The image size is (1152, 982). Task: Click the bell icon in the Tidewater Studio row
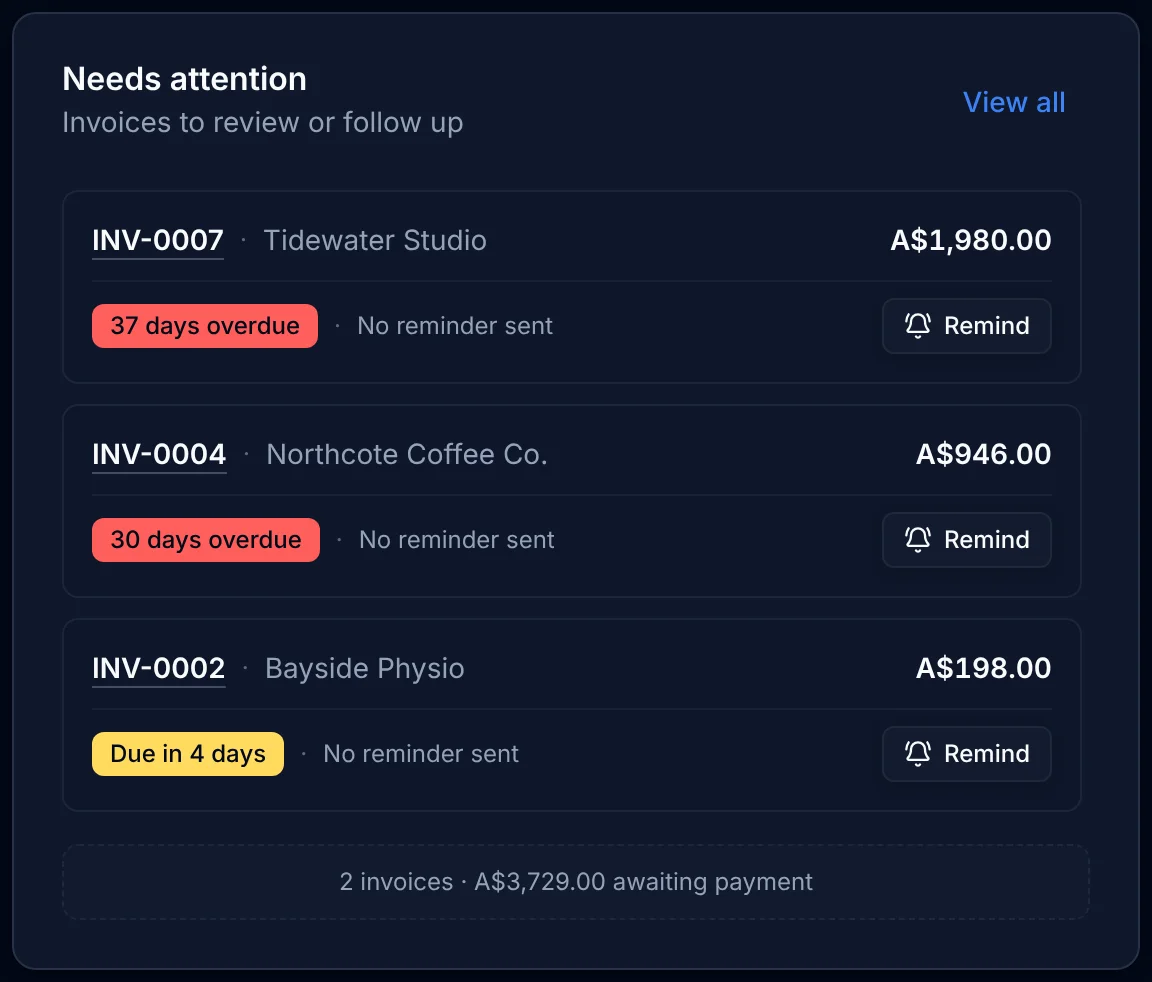[x=918, y=325]
